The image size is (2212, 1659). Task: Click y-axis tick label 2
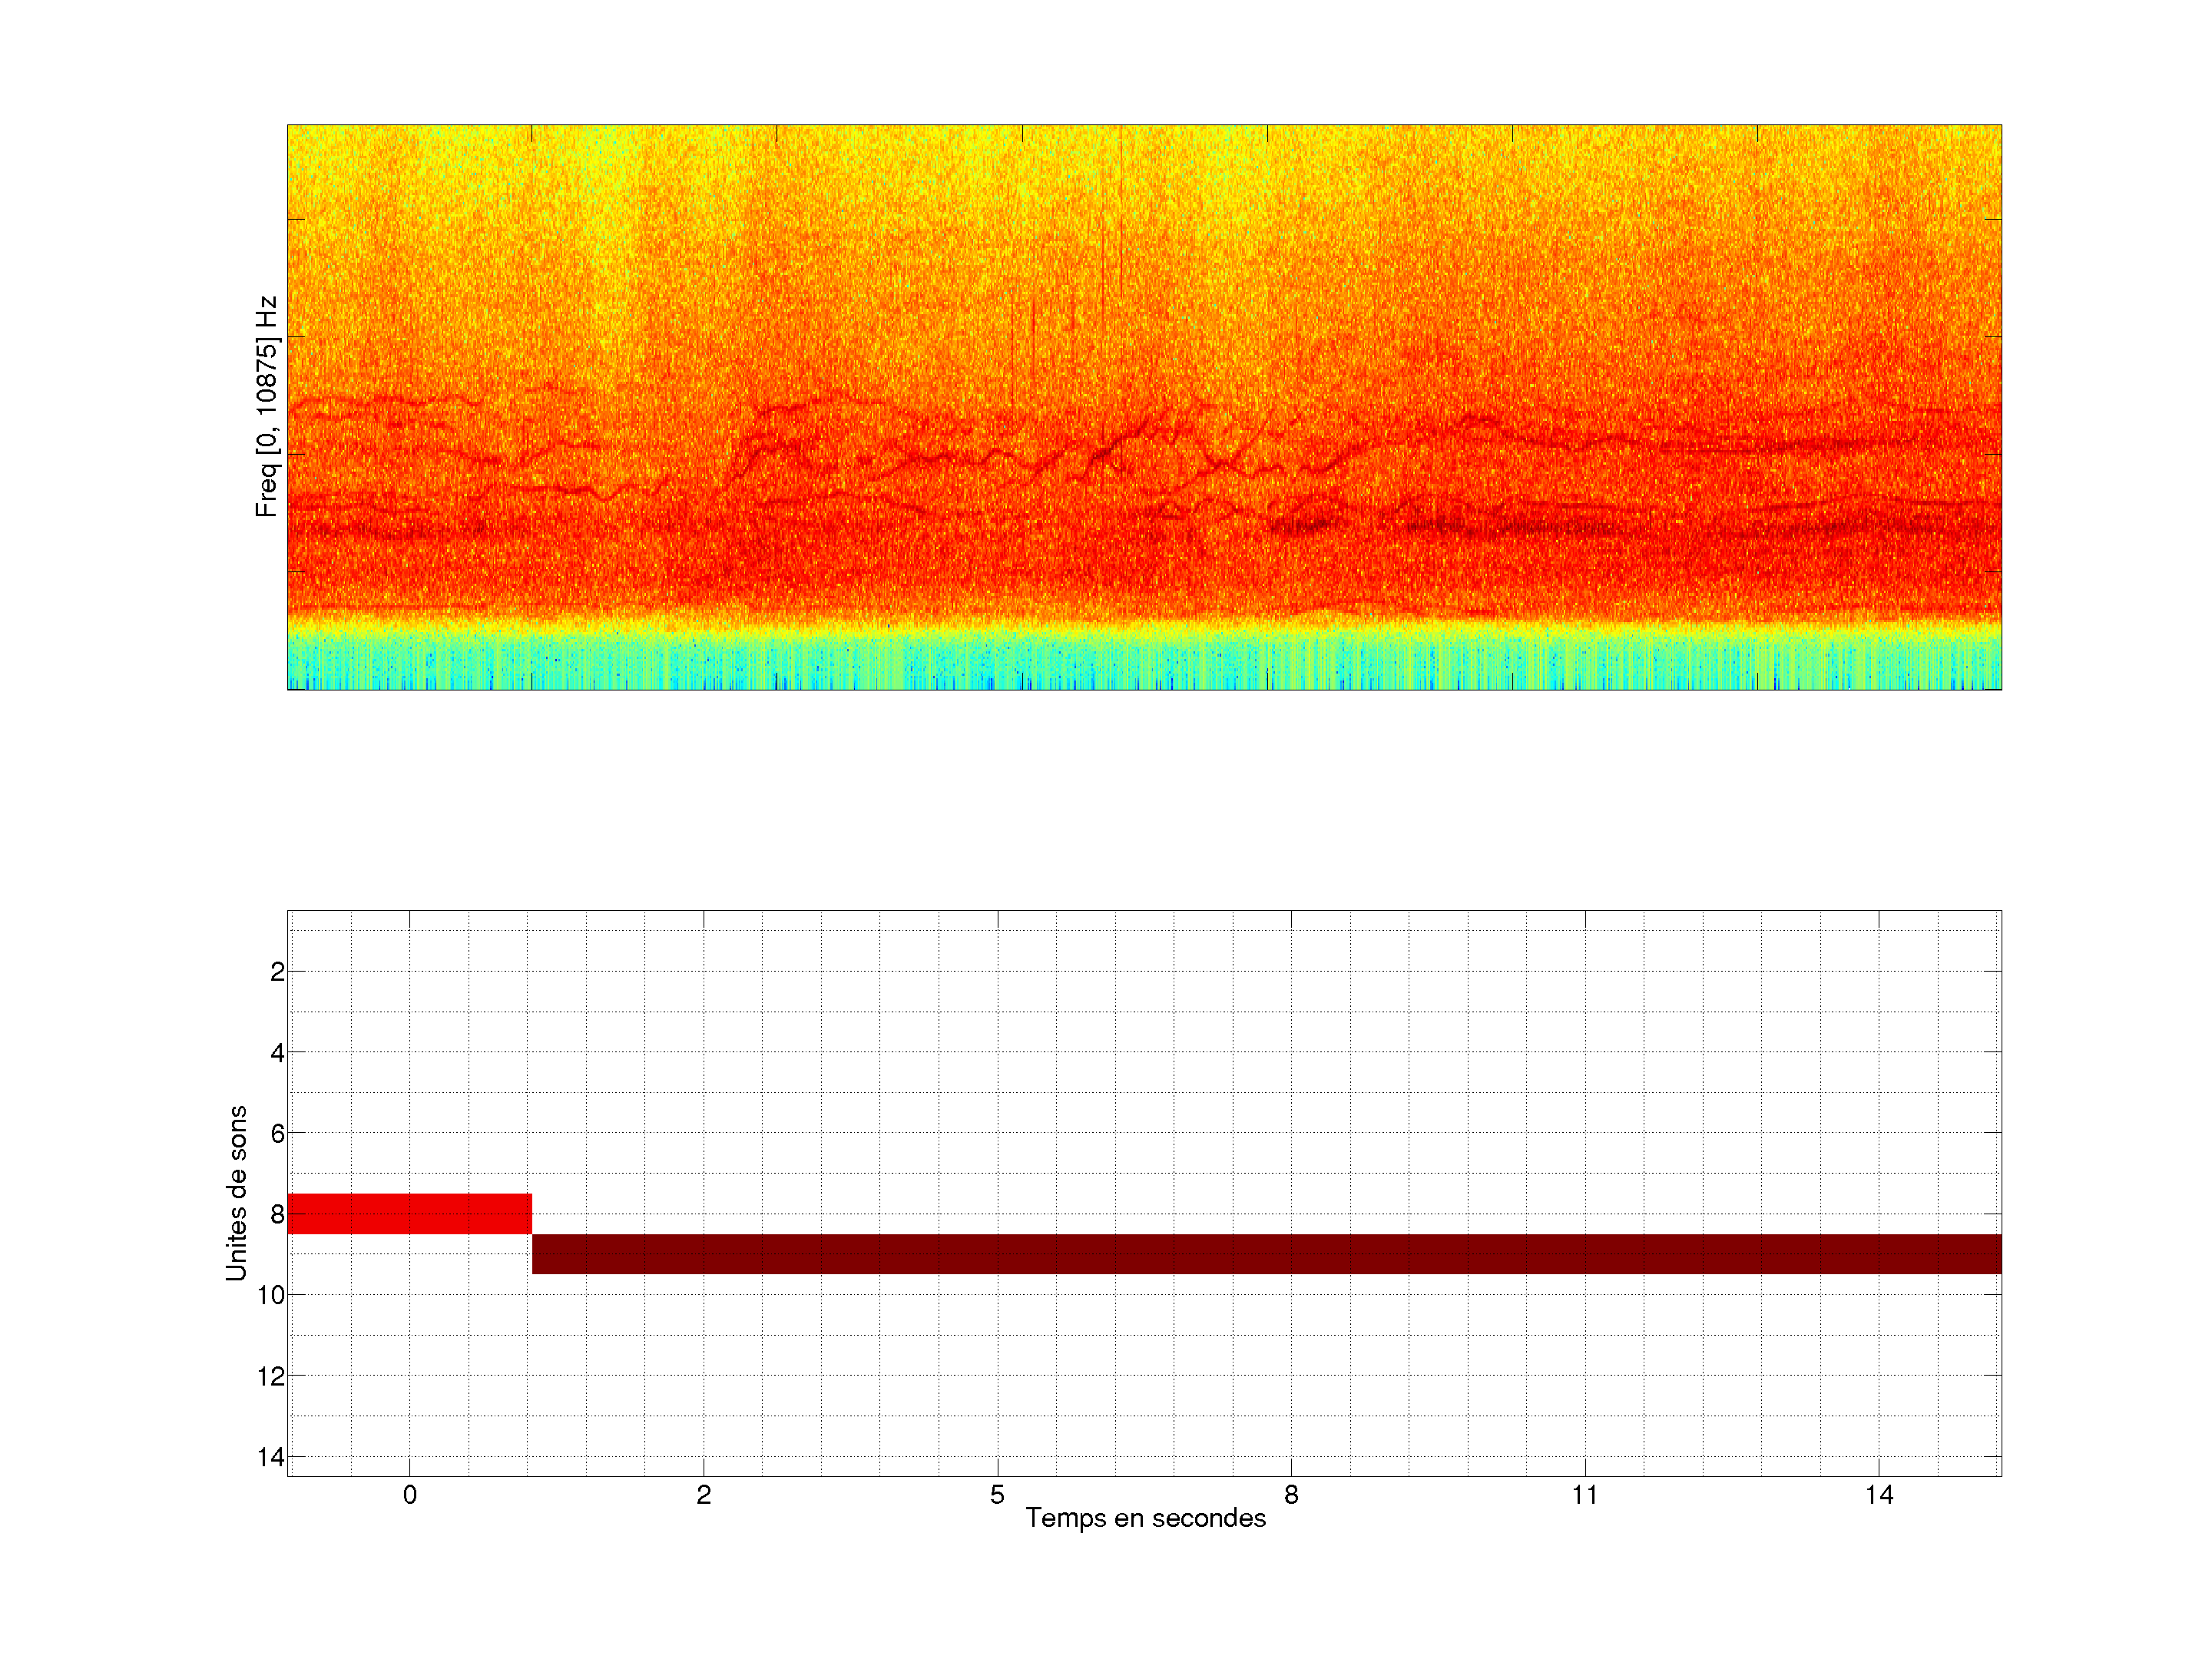[277, 972]
